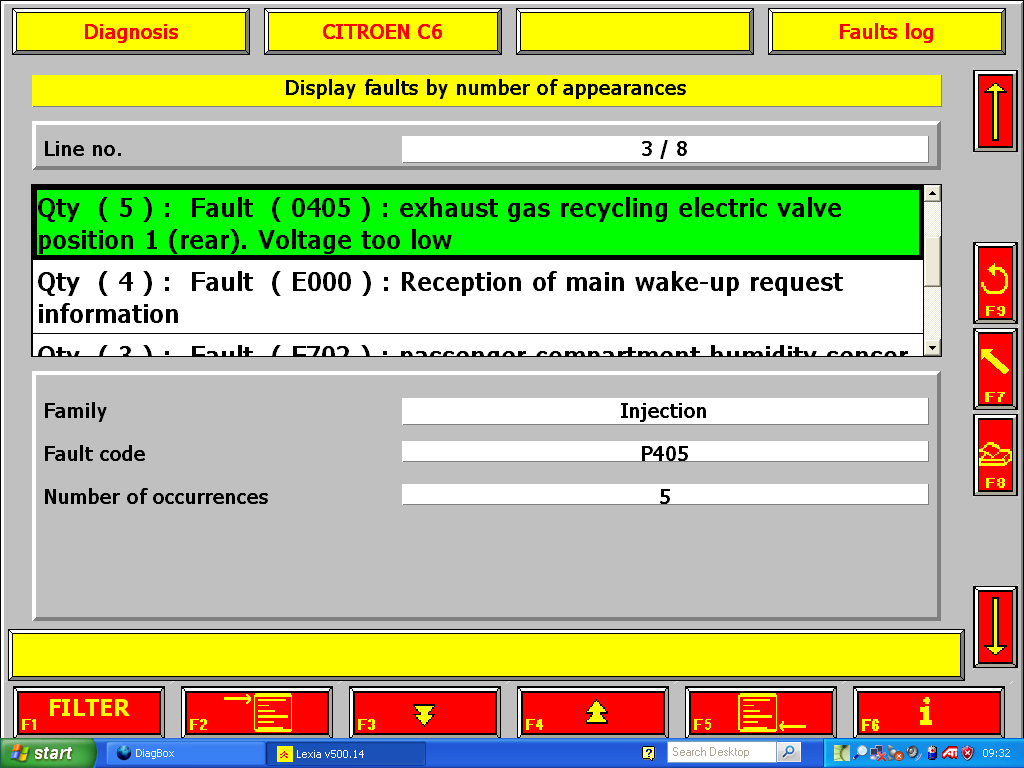This screenshot has width=1024, height=768.
Task: Click the F5 list-return arrow button
Action: point(760,712)
